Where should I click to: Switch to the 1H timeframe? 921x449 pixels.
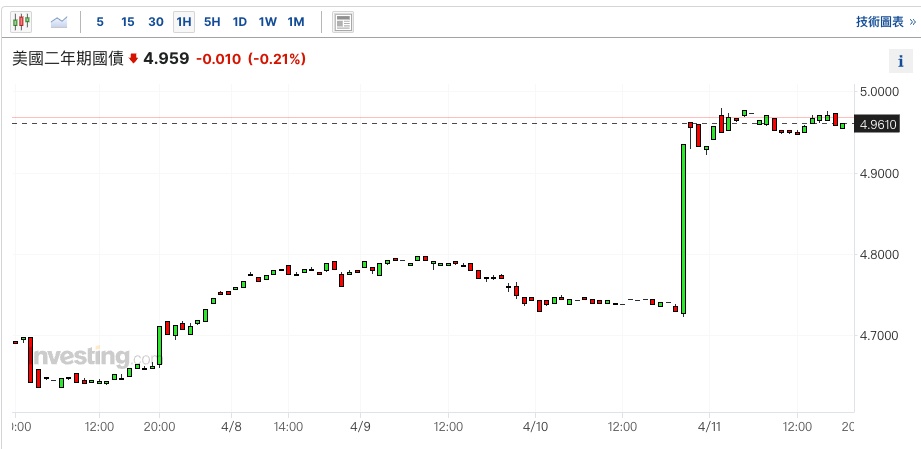pos(183,21)
